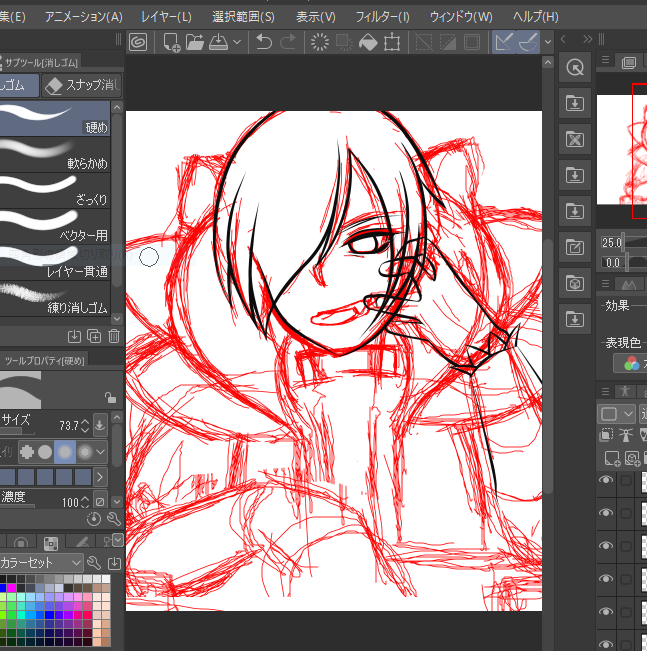Import a sub tool via download icon
Screen dimensions: 647x651
click(74, 336)
